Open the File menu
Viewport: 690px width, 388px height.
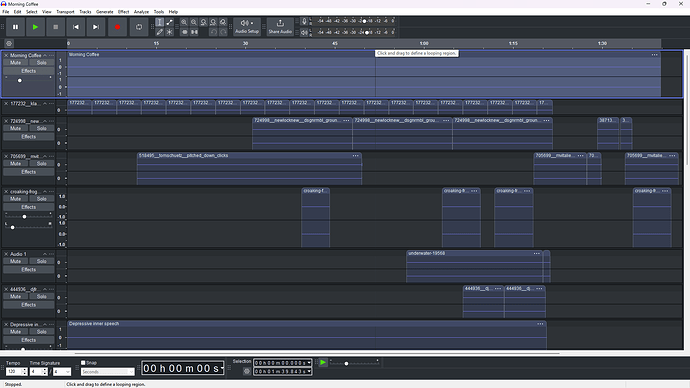click(x=6, y=12)
